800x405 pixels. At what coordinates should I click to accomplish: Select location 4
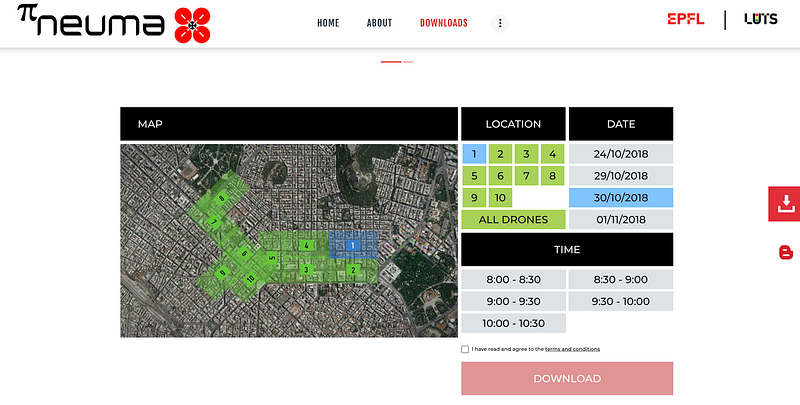point(553,154)
